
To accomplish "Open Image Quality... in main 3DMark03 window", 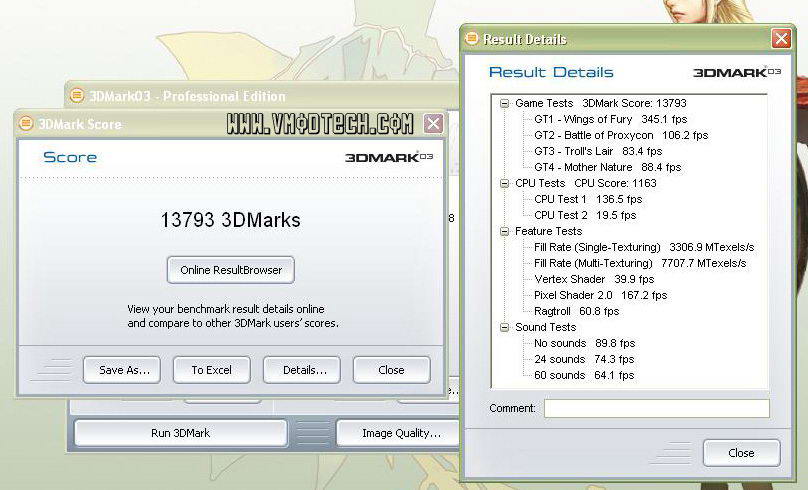I will 399,433.
